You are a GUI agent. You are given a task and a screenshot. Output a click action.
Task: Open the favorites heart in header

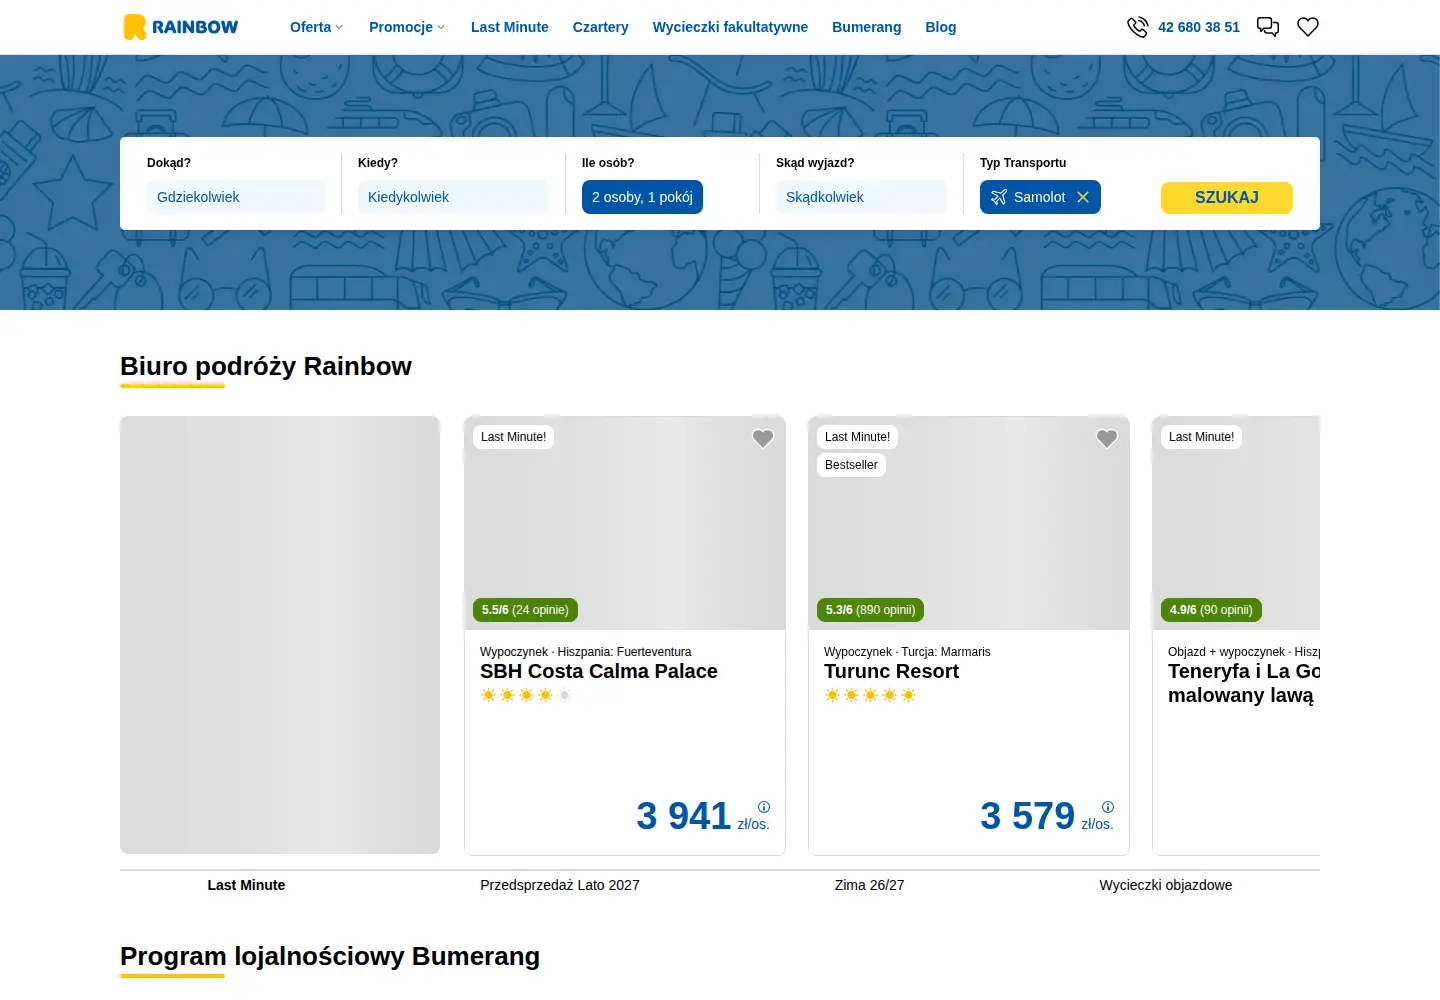pos(1308,27)
